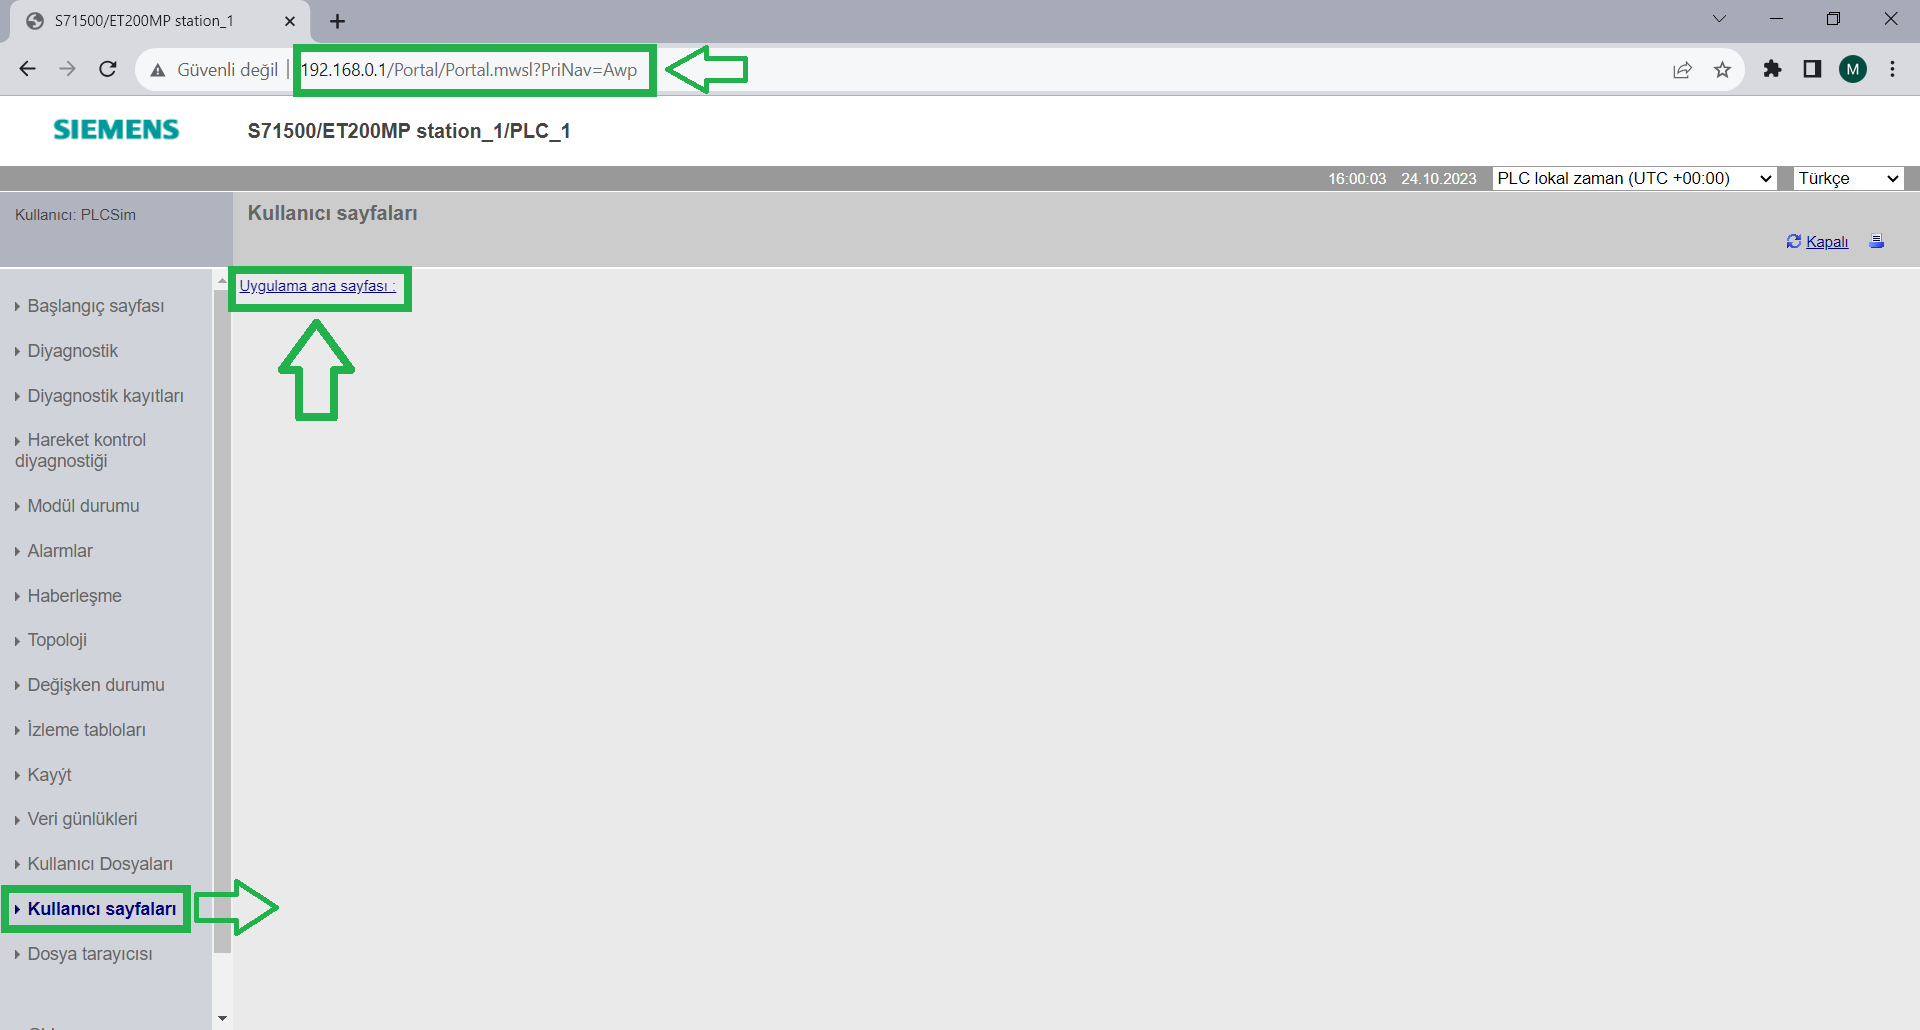Click the Uygulama ana sayfası link
Viewport: 1920px width, 1030px height.
316,286
